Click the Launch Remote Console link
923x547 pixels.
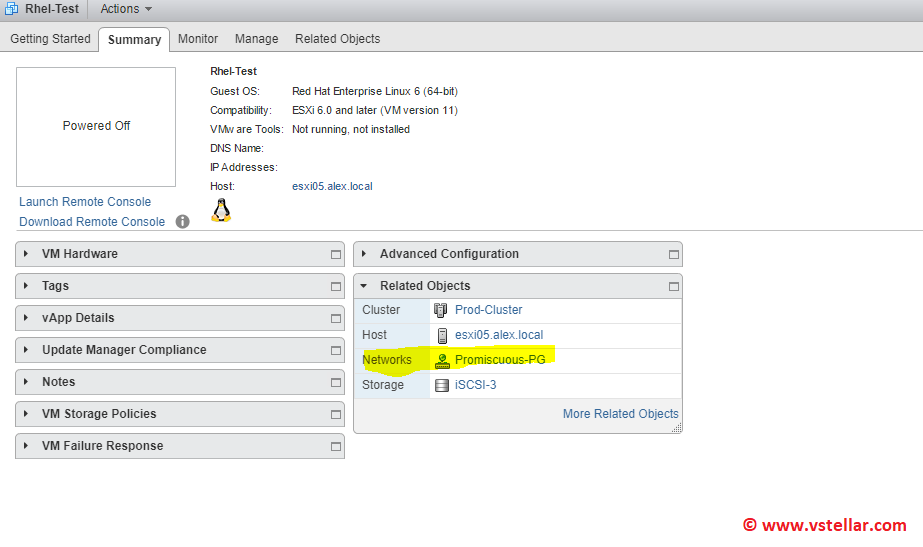pos(85,202)
